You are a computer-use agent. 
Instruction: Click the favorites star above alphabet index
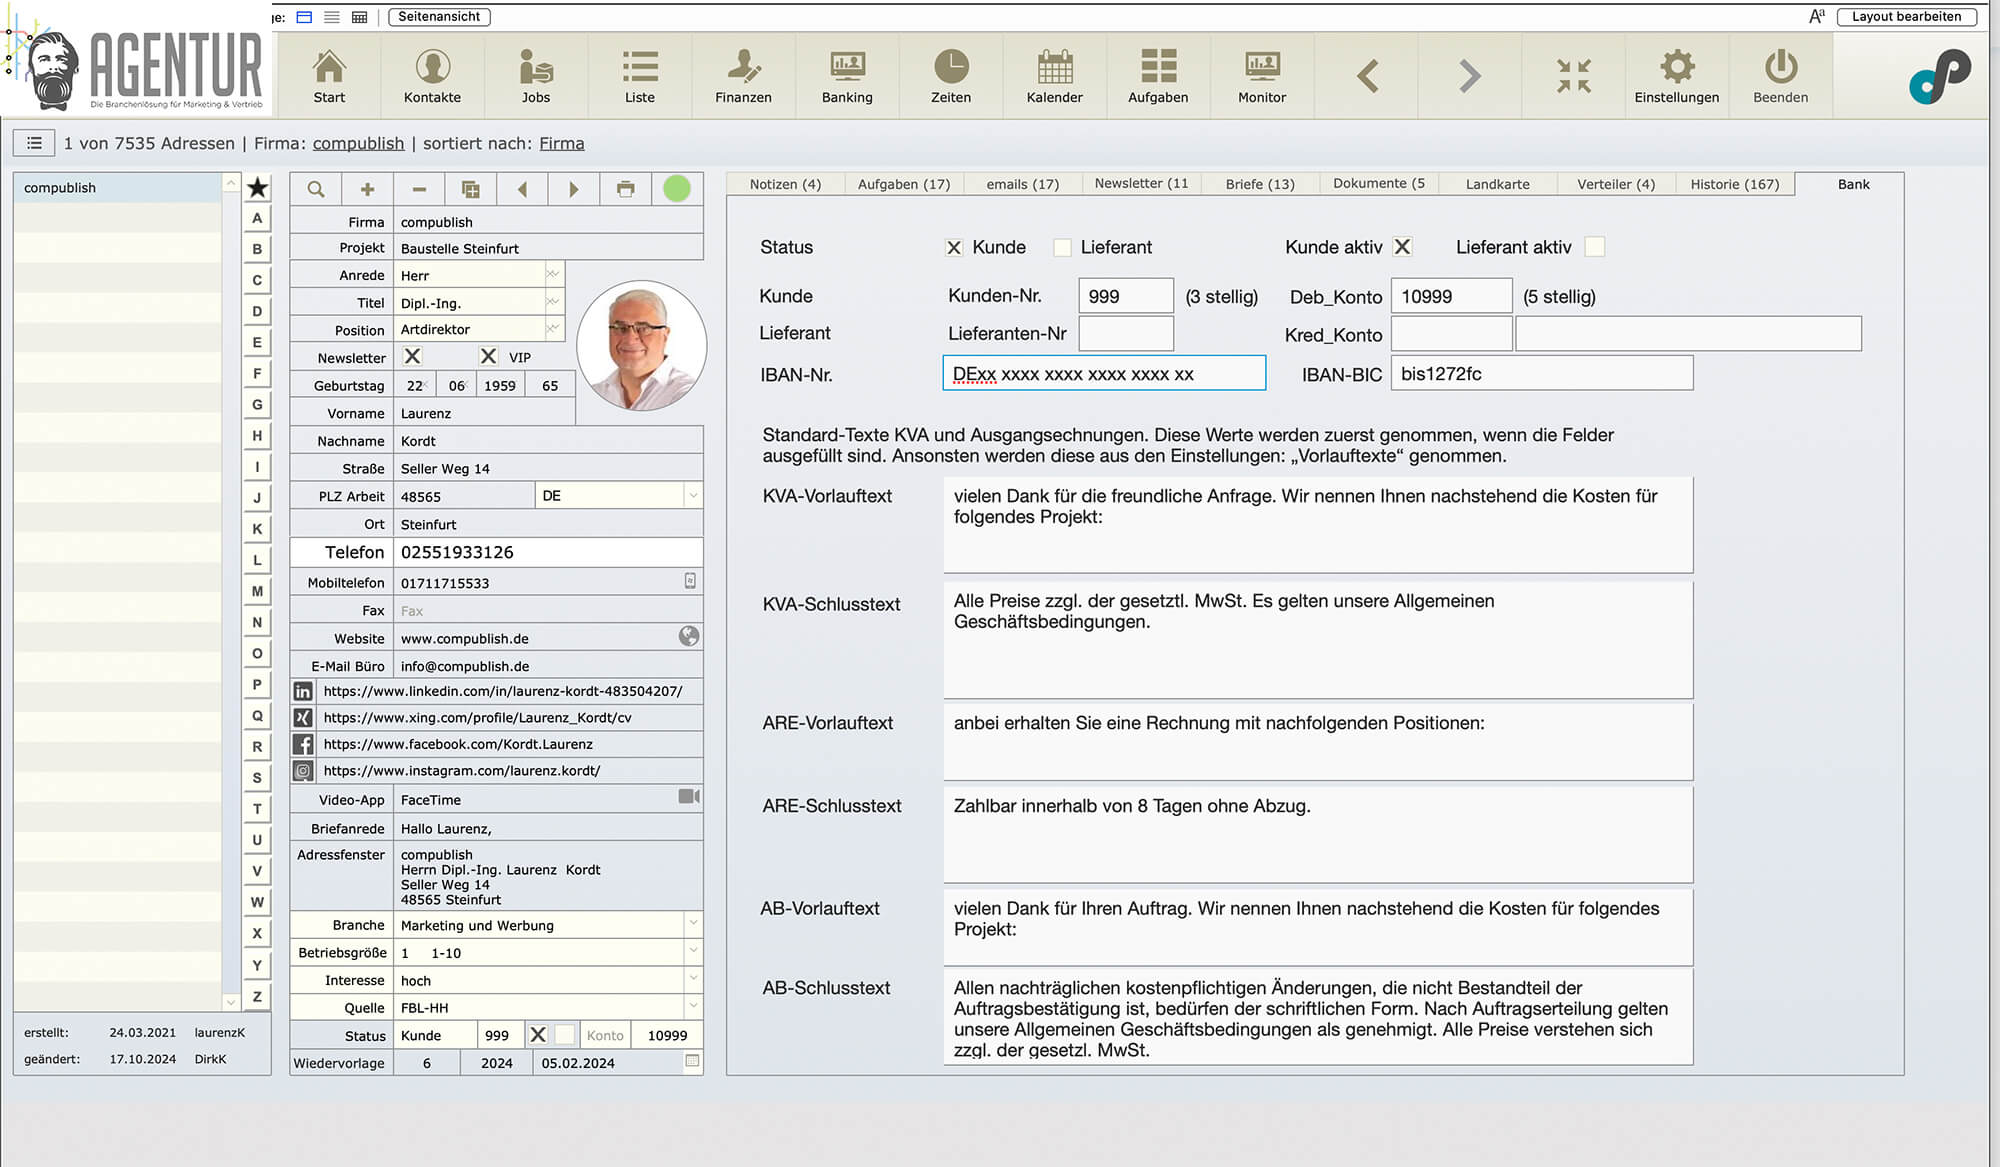(258, 187)
